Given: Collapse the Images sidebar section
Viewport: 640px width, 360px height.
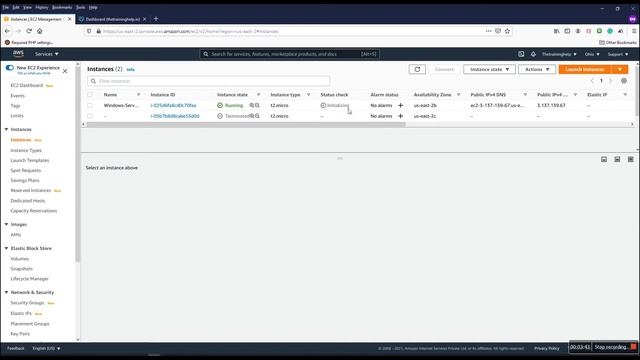Looking at the screenshot, I should pos(6,224).
